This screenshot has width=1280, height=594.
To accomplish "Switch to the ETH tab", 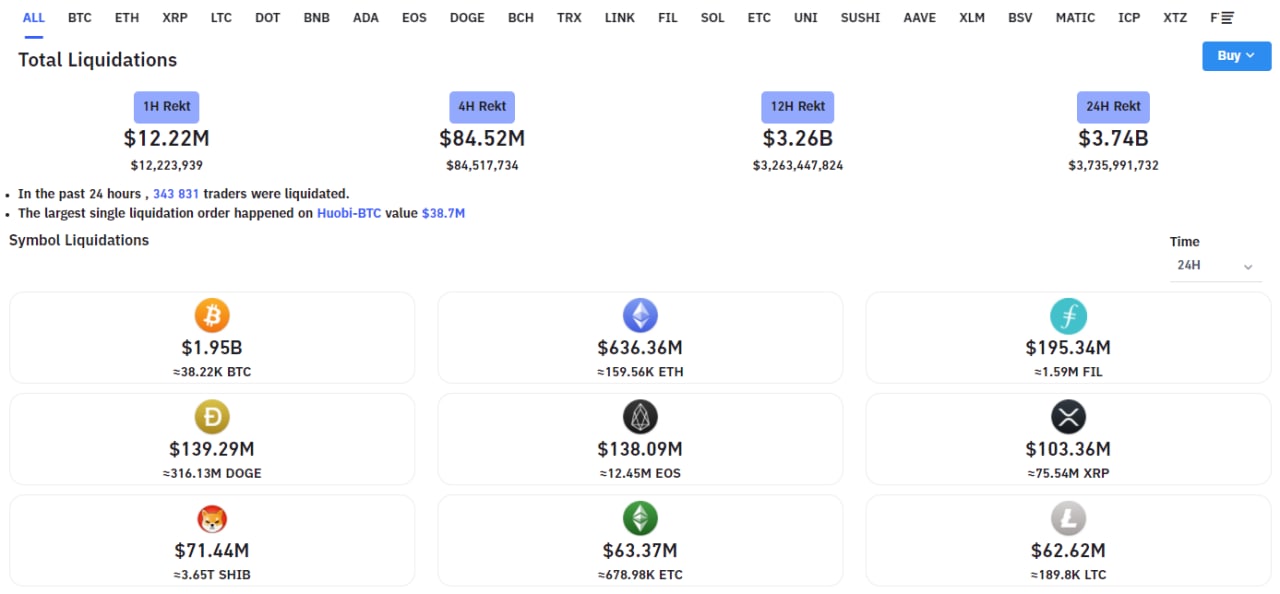I will 127,18.
